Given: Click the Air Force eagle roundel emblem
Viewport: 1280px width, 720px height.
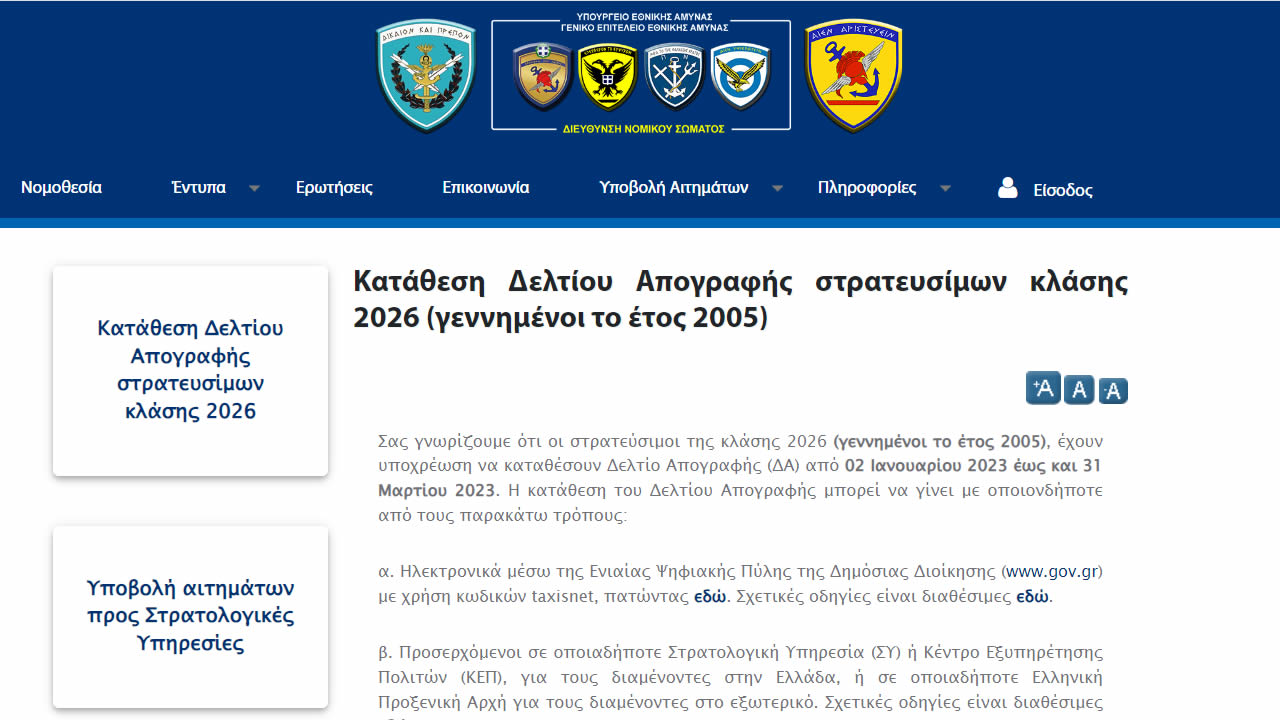Looking at the screenshot, I should pyautogui.click(x=741, y=76).
